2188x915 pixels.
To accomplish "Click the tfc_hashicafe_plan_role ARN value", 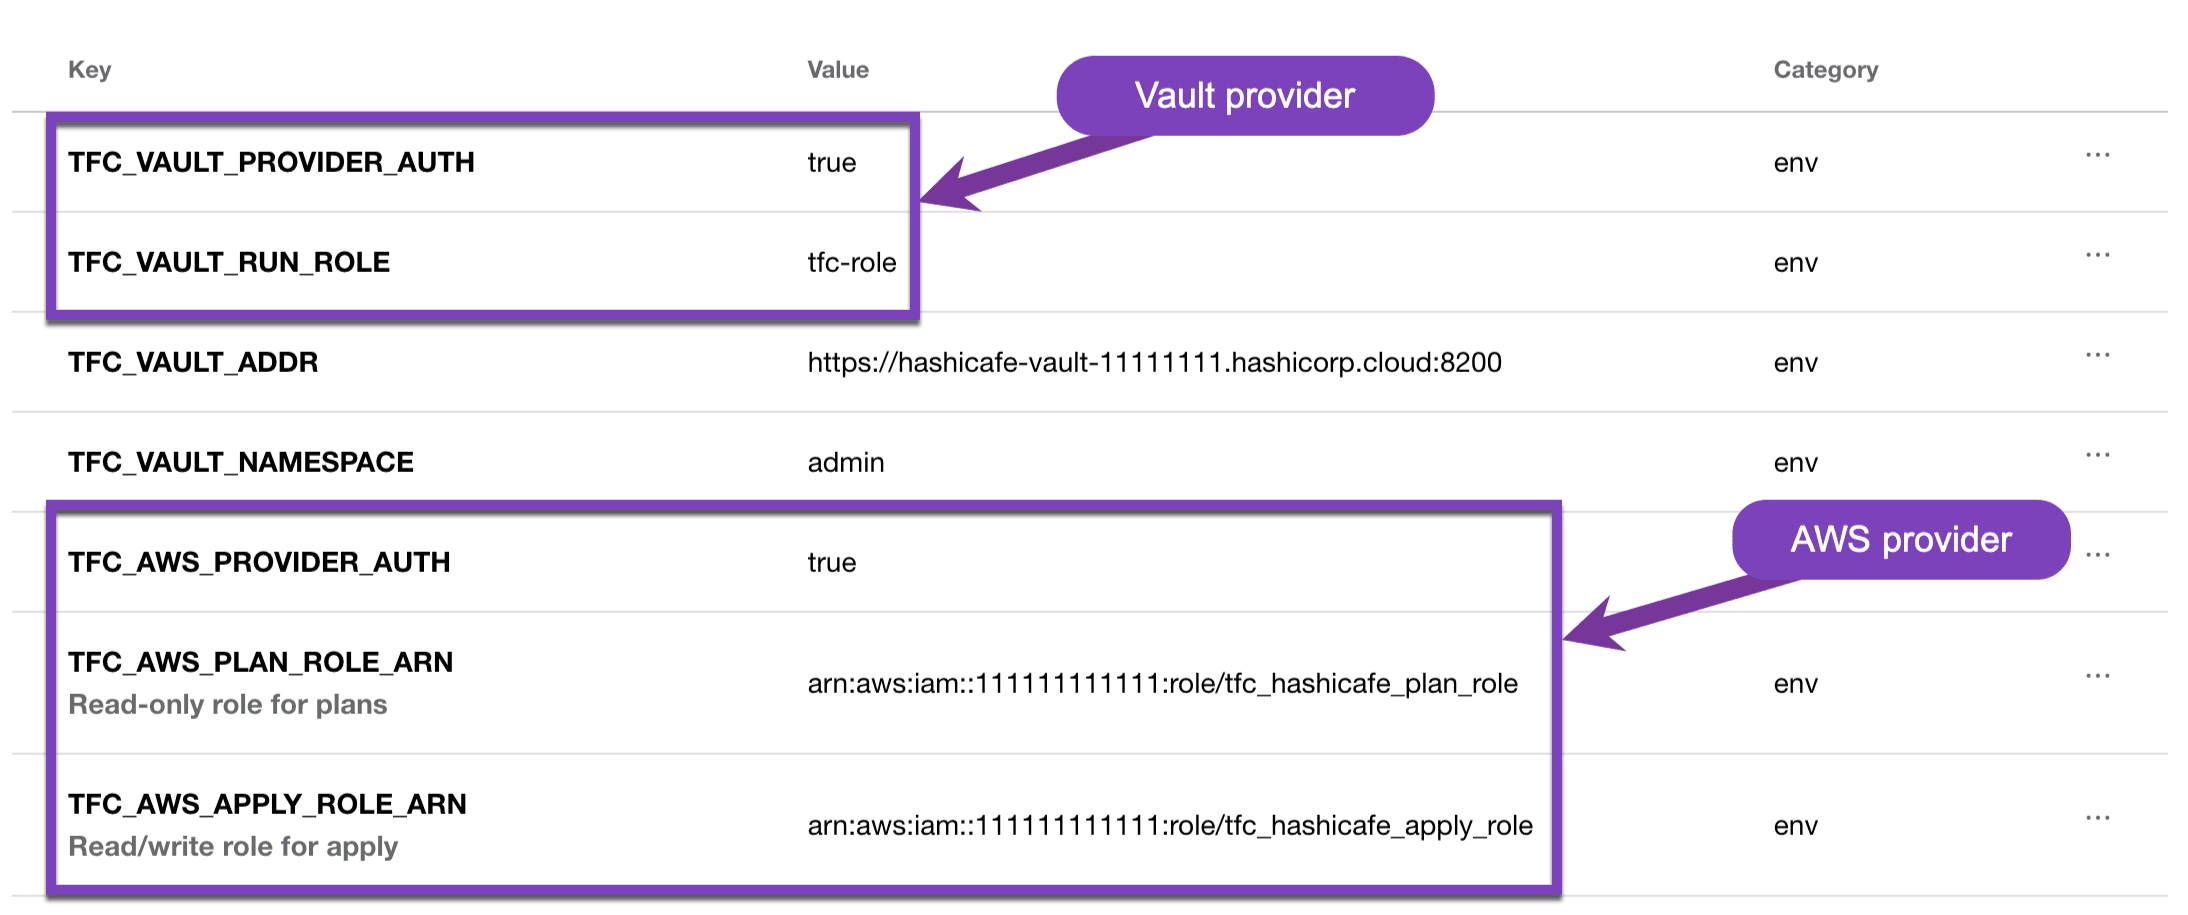I will click(1162, 684).
